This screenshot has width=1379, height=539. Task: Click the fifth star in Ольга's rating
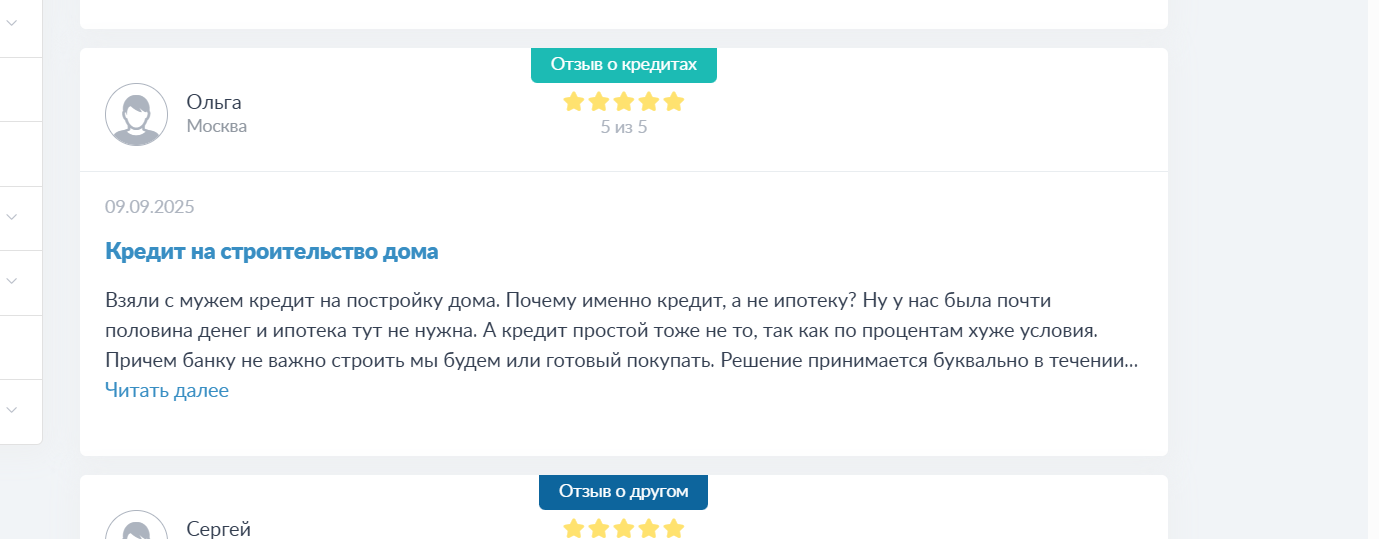[674, 101]
